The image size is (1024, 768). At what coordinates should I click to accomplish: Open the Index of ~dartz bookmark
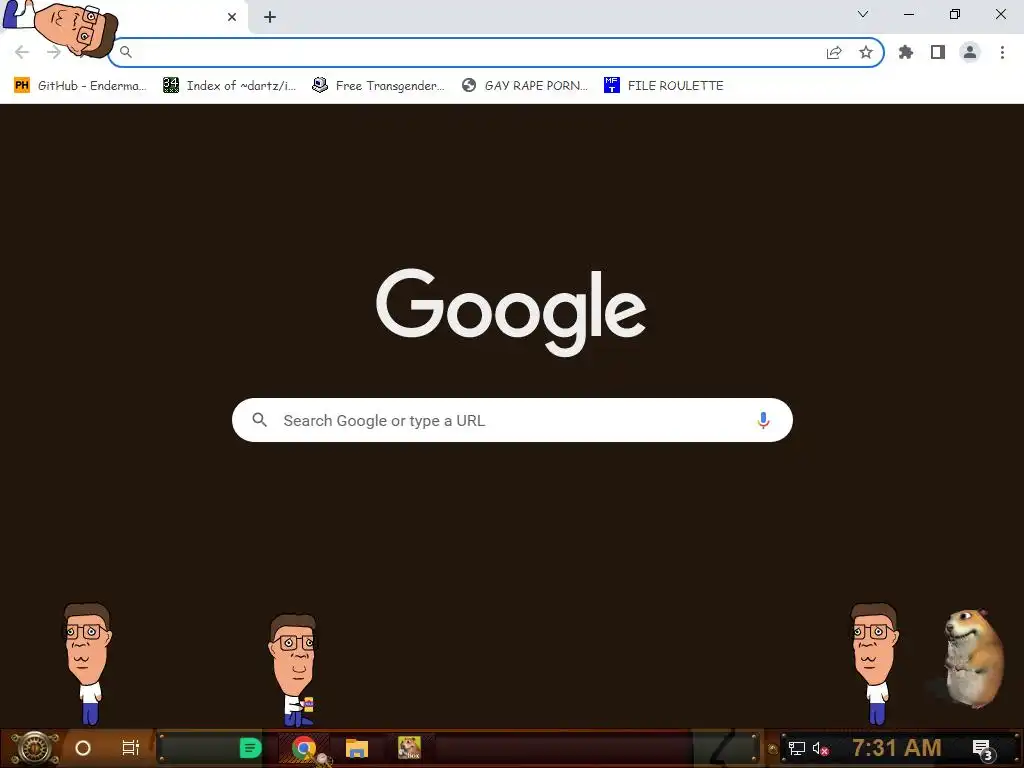[x=229, y=86]
